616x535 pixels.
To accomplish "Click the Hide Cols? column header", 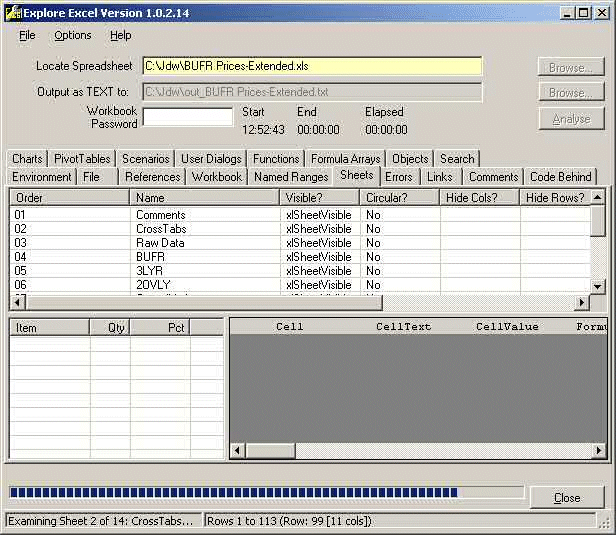I will pyautogui.click(x=480, y=198).
